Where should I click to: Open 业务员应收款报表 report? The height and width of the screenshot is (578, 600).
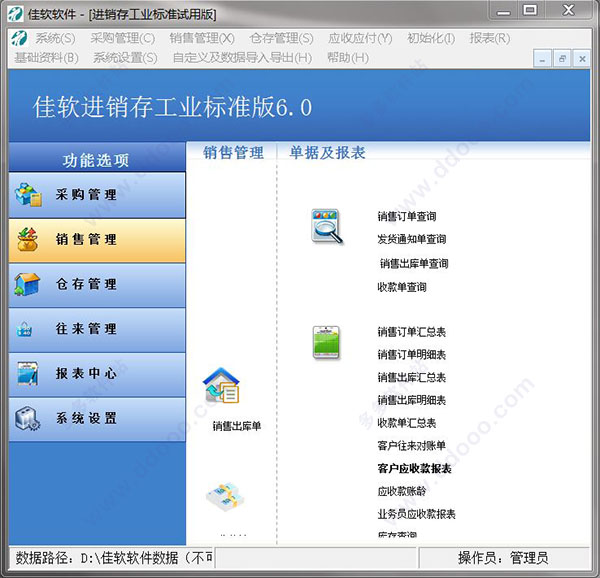coord(417,514)
